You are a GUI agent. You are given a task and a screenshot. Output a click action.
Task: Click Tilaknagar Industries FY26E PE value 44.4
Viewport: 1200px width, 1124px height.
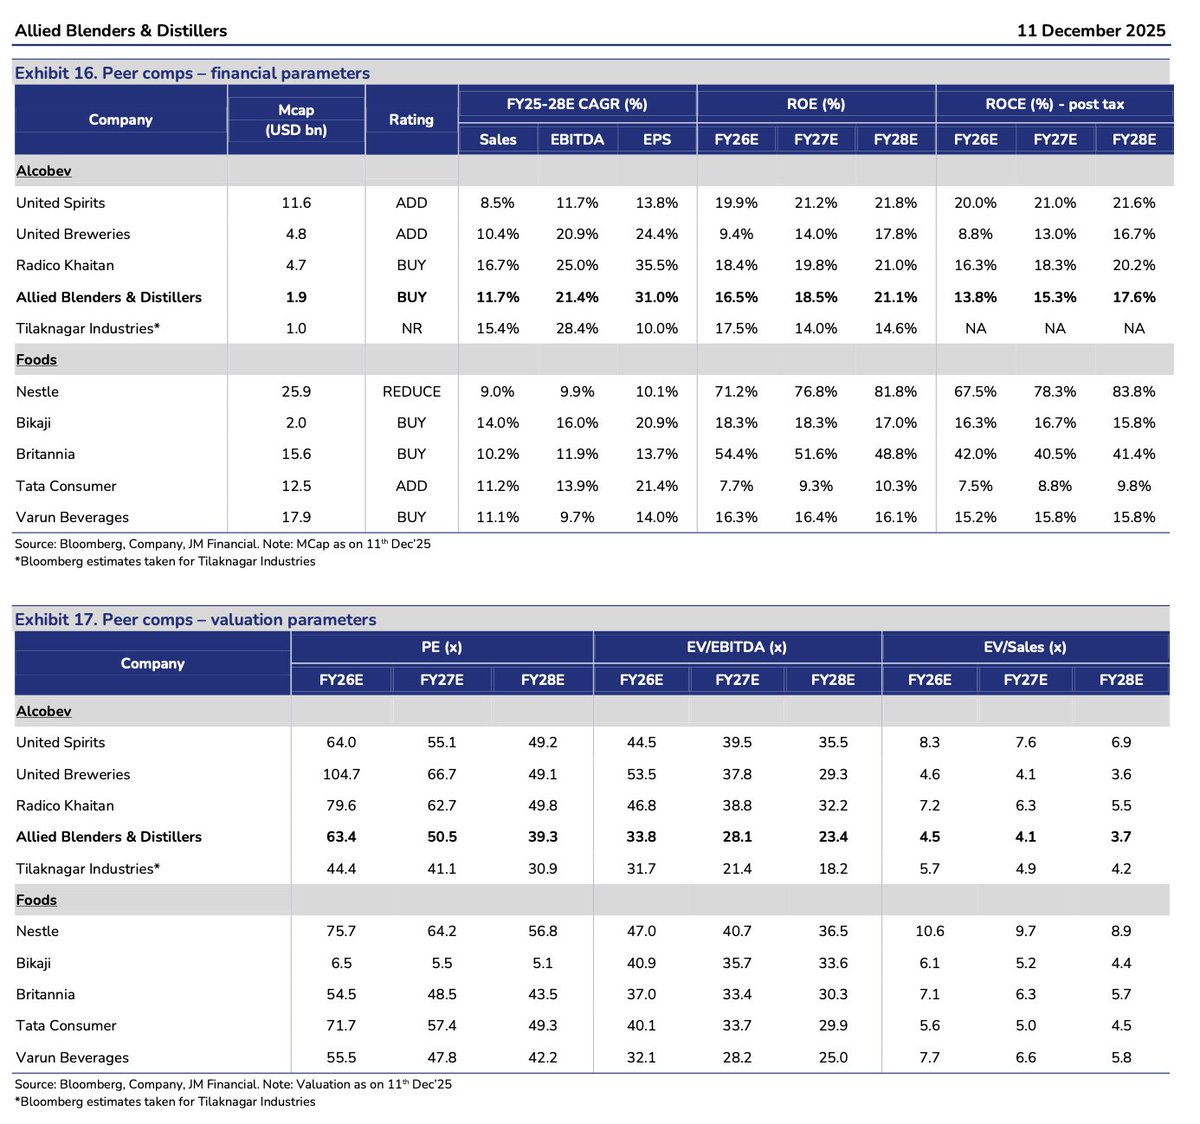click(x=341, y=869)
